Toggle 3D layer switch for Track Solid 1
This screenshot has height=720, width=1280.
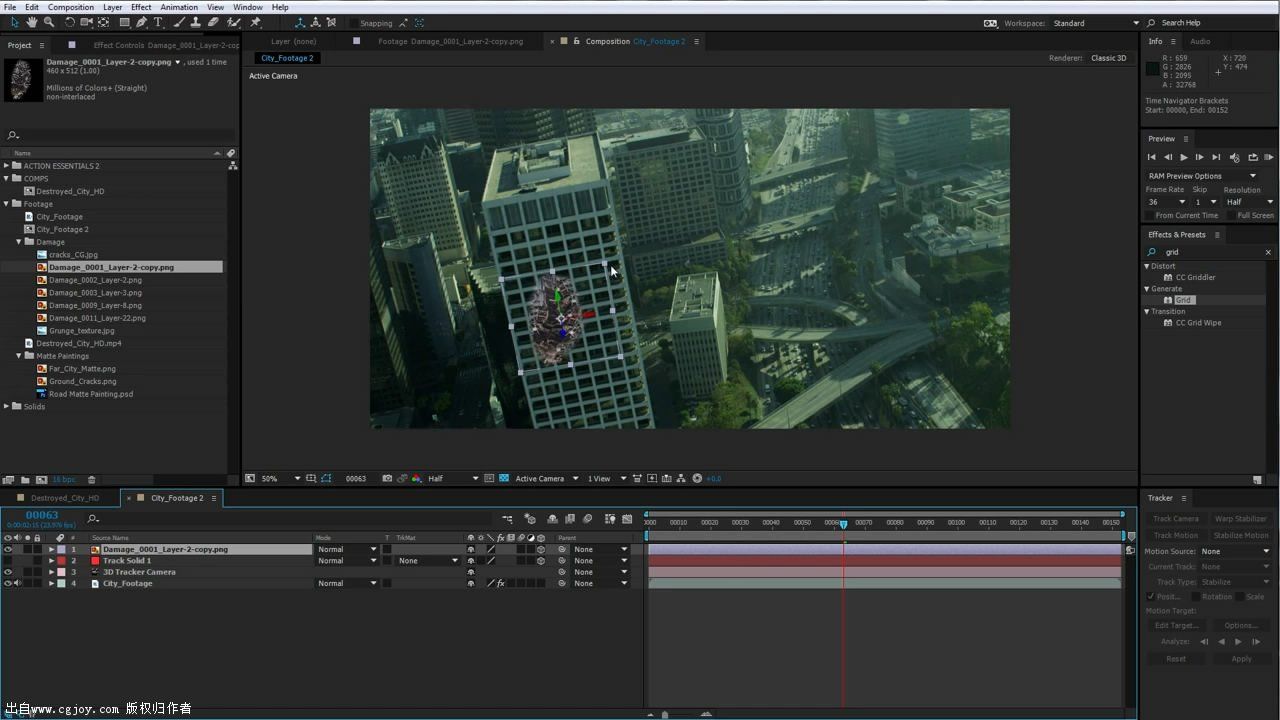point(541,561)
